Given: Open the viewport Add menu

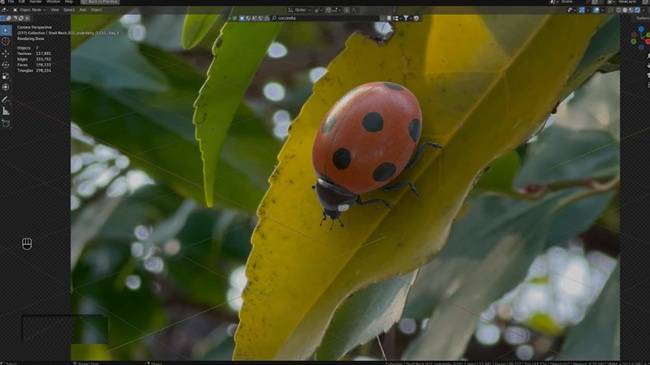Looking at the screenshot, I should 83,10.
